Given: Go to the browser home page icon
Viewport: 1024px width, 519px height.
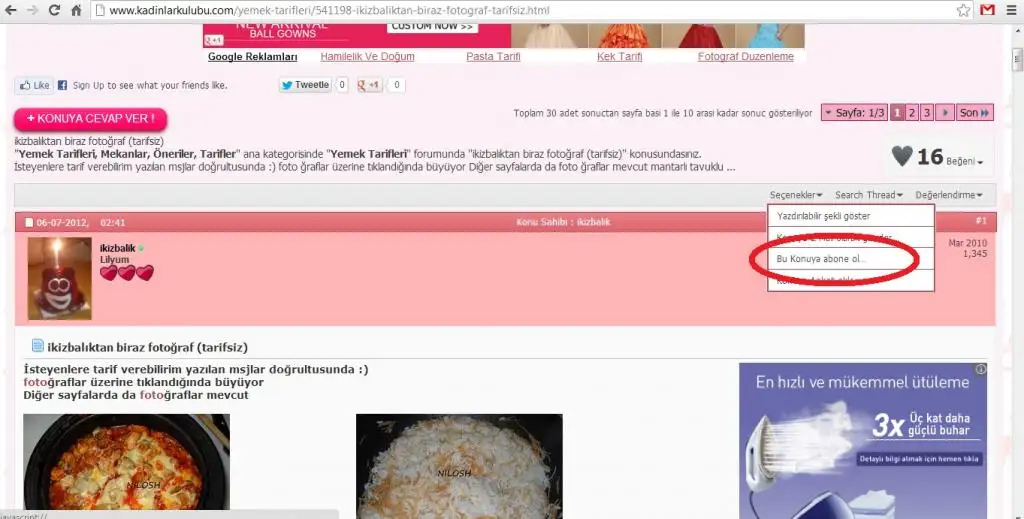Looking at the screenshot, I should 77,10.
